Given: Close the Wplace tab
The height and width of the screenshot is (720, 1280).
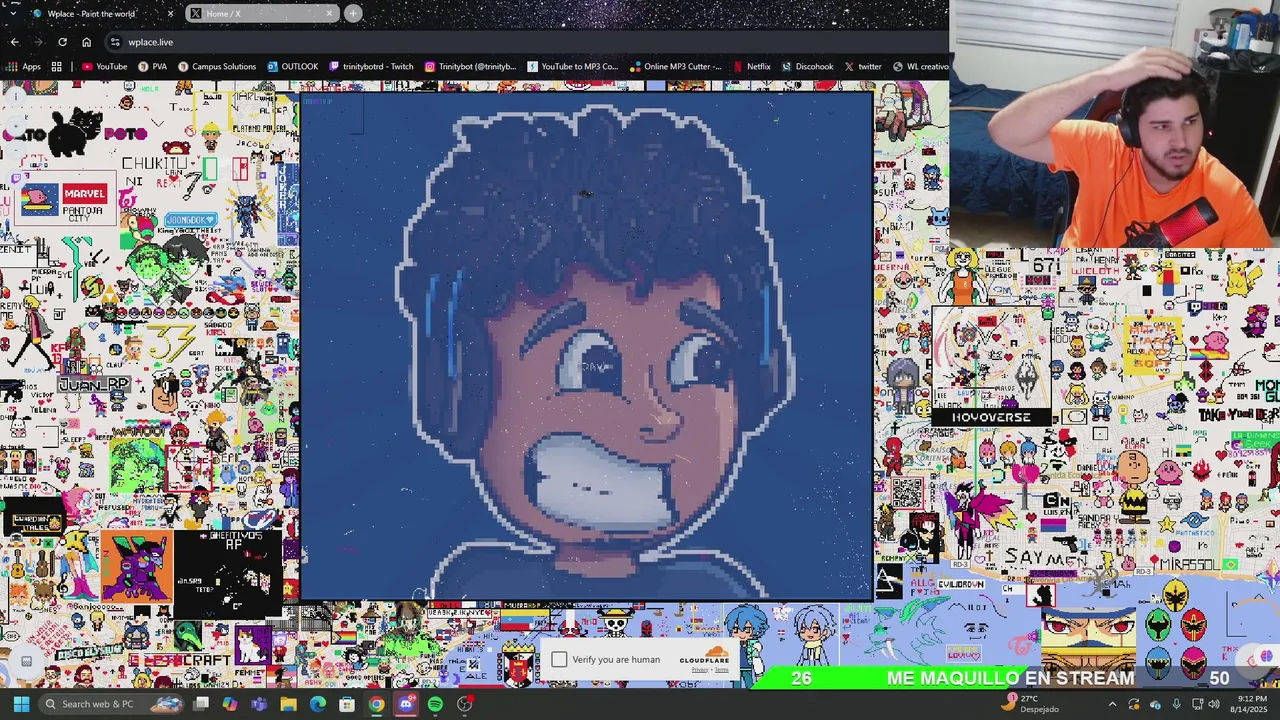Looking at the screenshot, I should (x=170, y=13).
